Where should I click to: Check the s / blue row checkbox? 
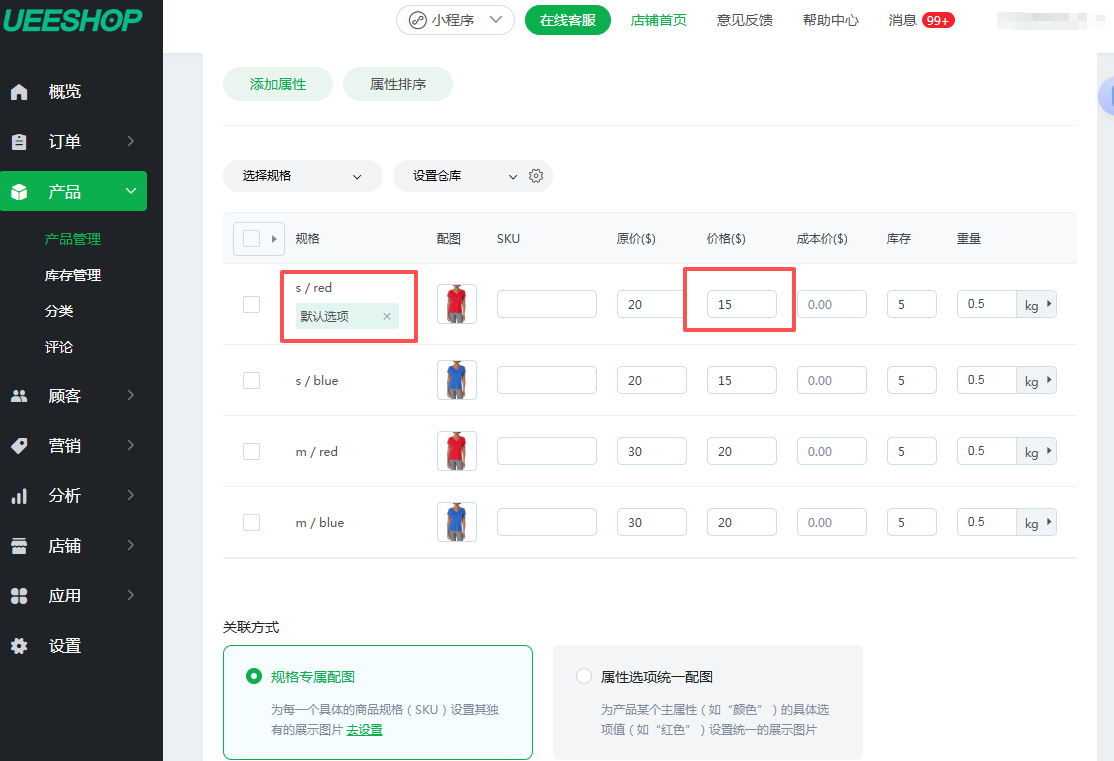coord(252,380)
